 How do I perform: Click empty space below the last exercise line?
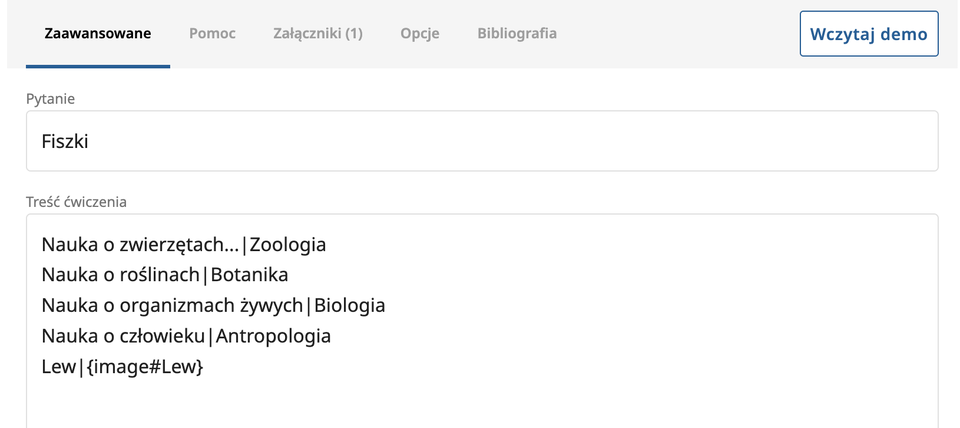481,405
